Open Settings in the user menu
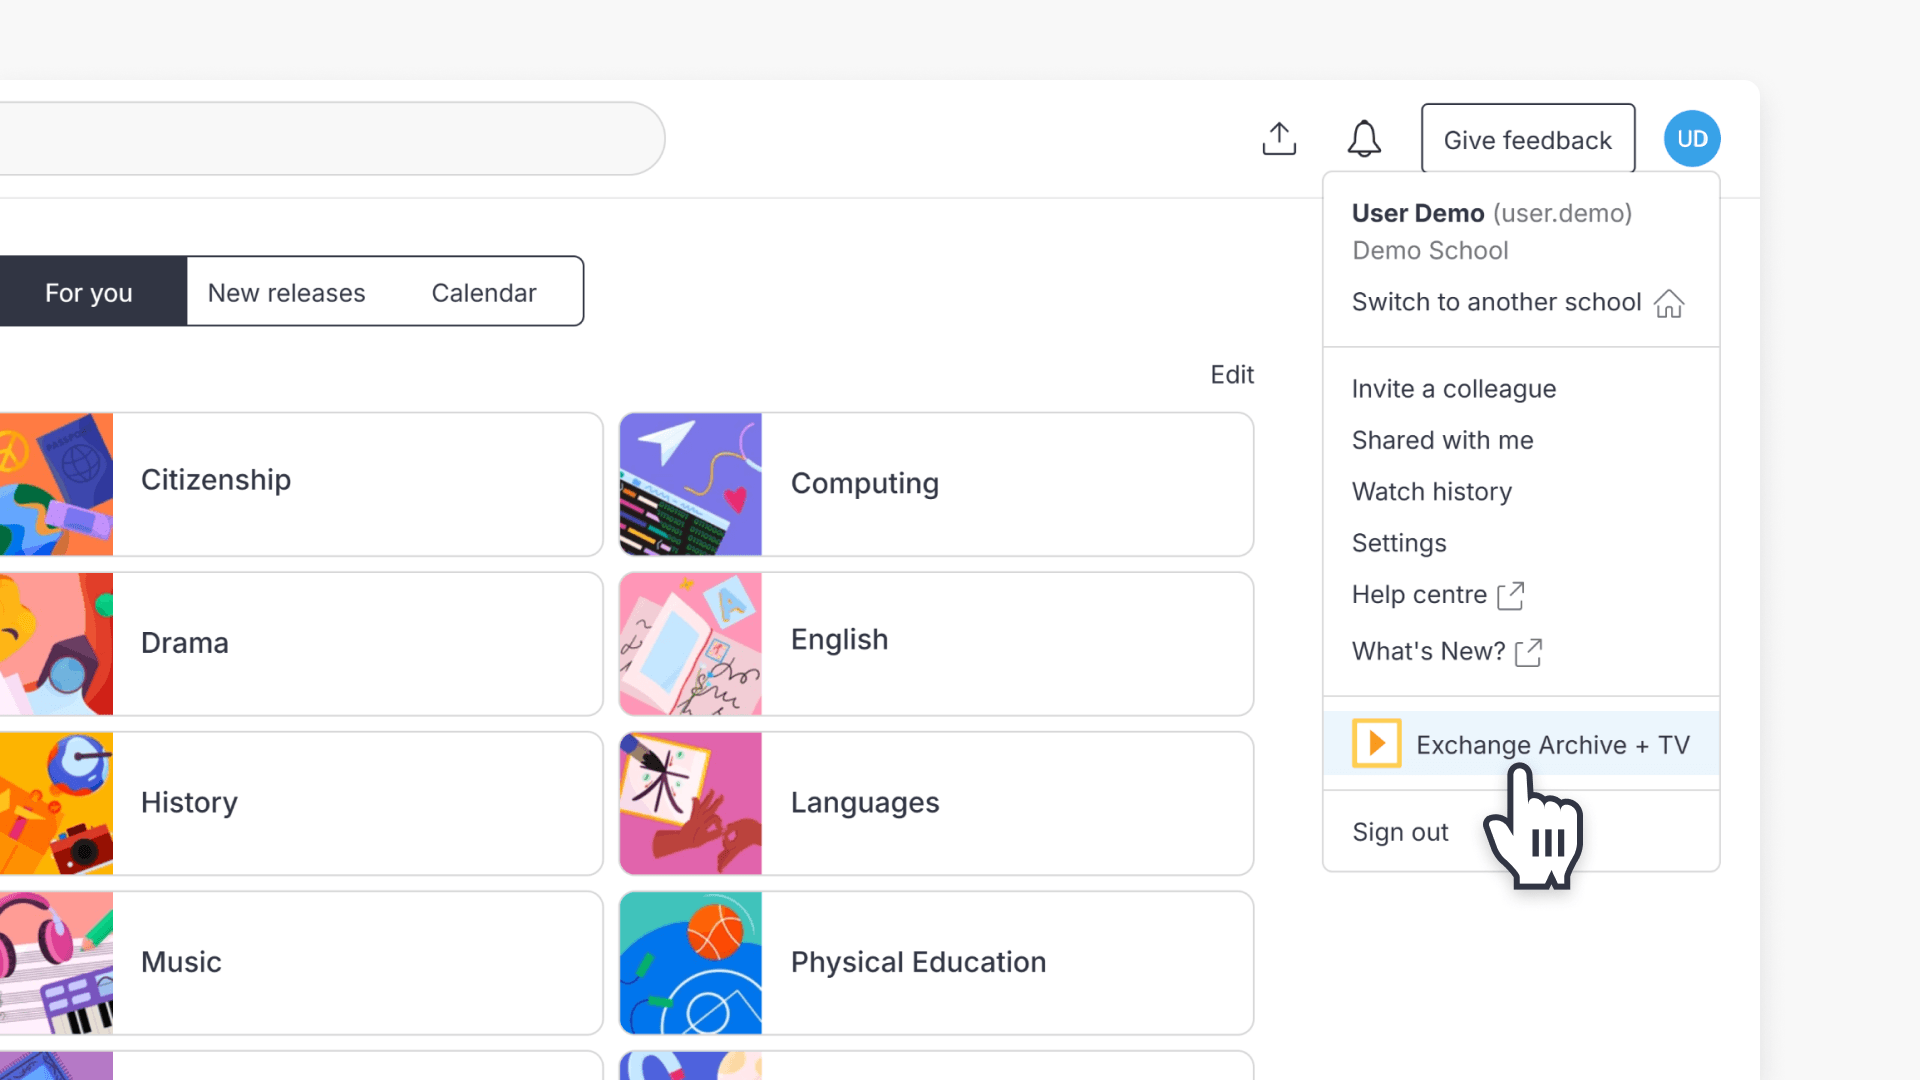The height and width of the screenshot is (1080, 1920). click(x=1399, y=544)
